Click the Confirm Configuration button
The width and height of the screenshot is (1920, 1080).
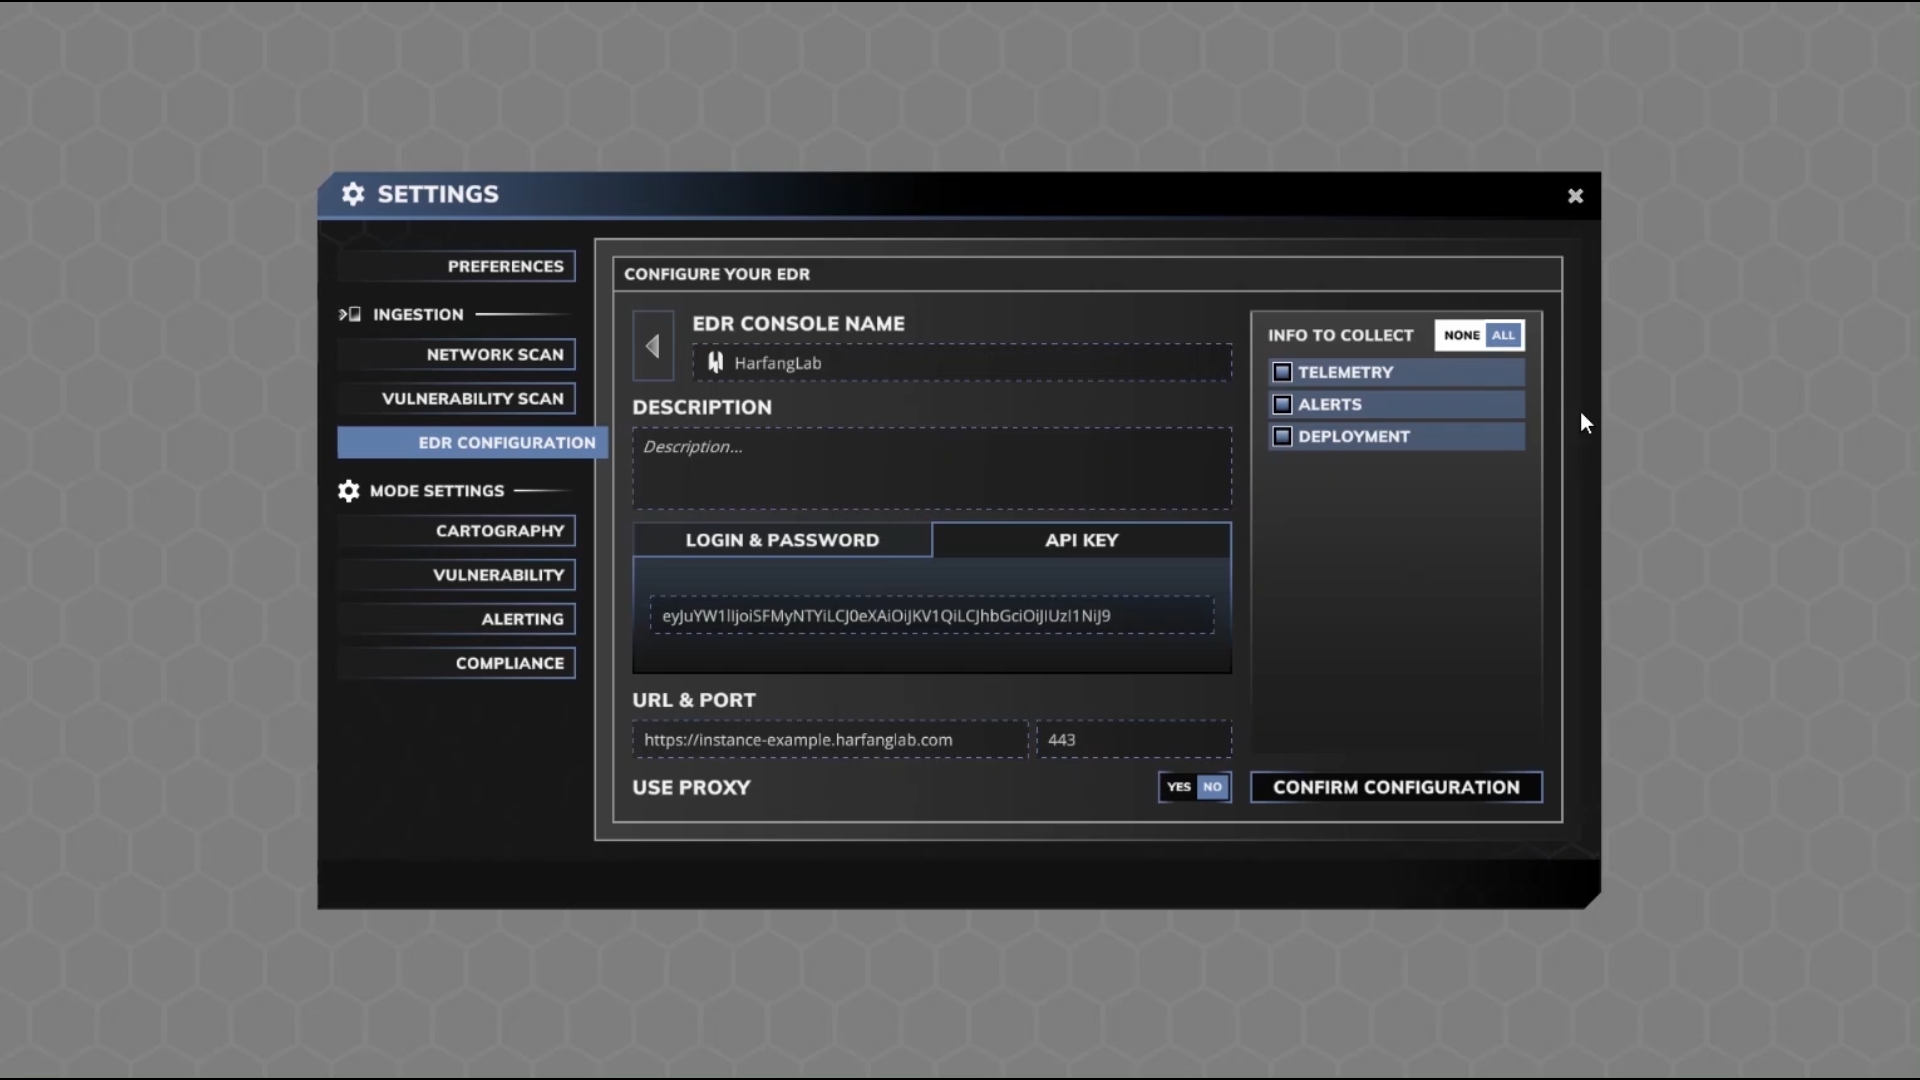[x=1396, y=787]
